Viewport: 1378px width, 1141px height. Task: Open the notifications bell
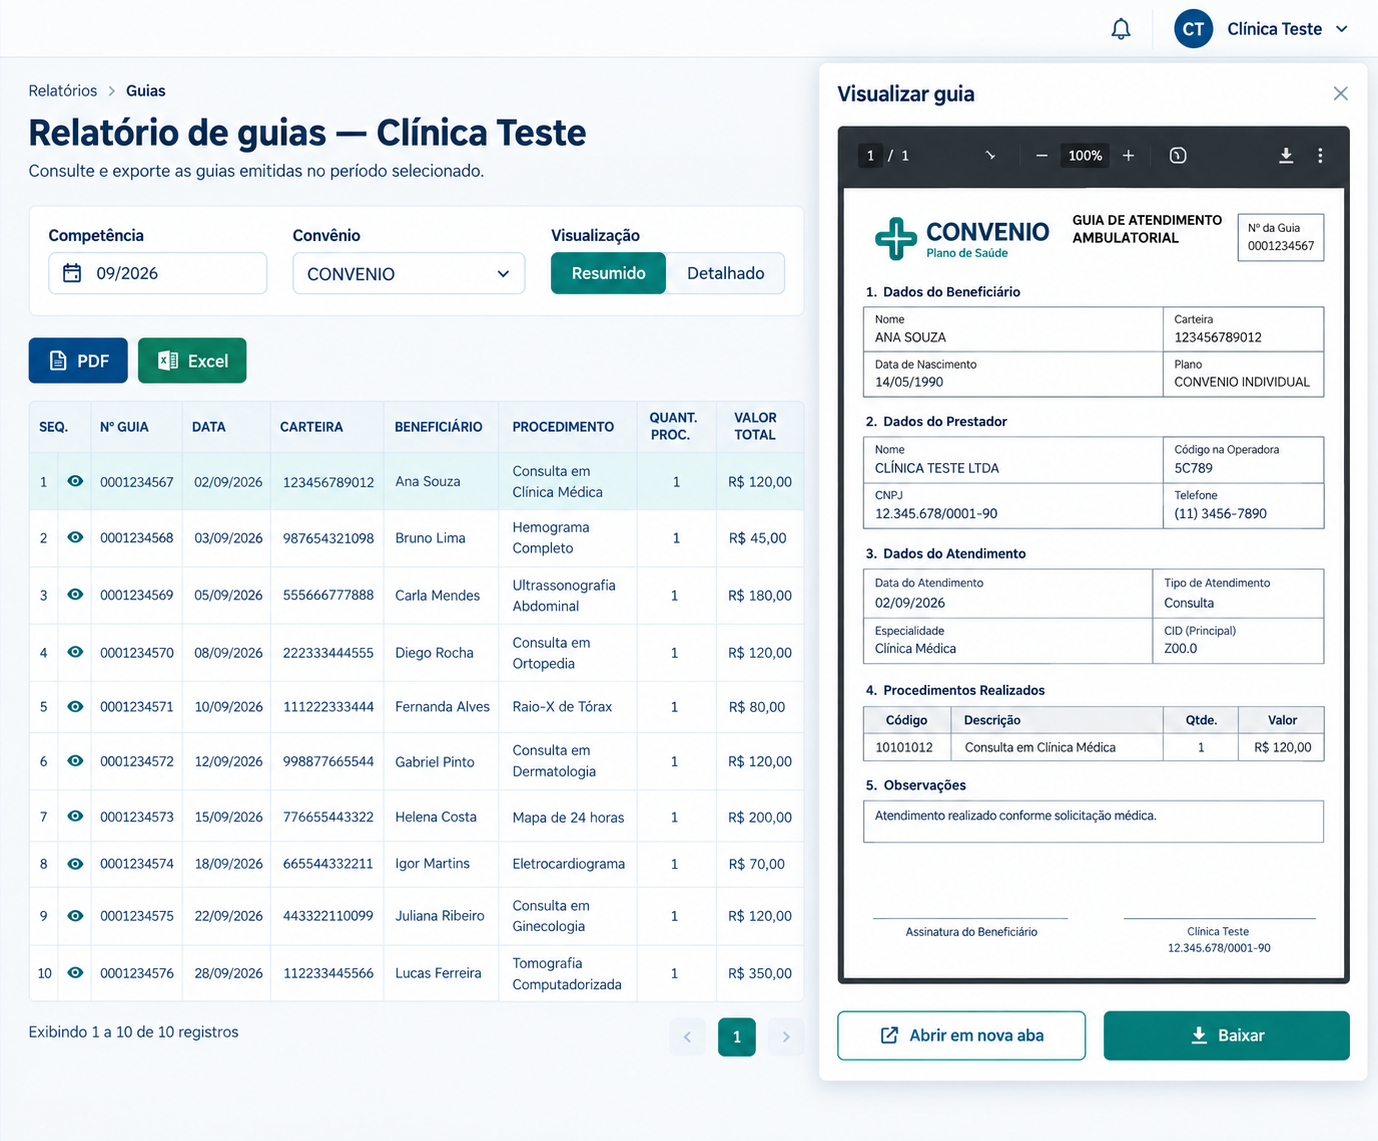click(1121, 29)
